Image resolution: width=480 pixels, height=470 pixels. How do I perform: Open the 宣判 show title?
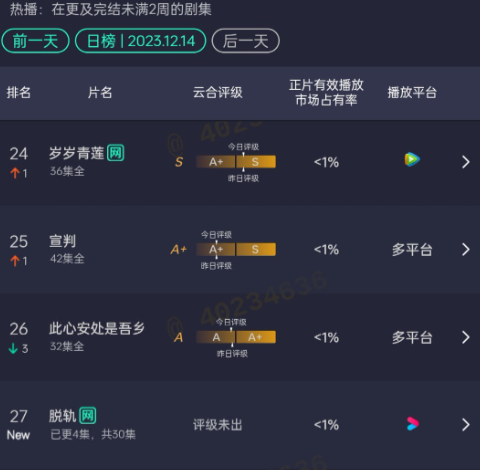coord(63,241)
